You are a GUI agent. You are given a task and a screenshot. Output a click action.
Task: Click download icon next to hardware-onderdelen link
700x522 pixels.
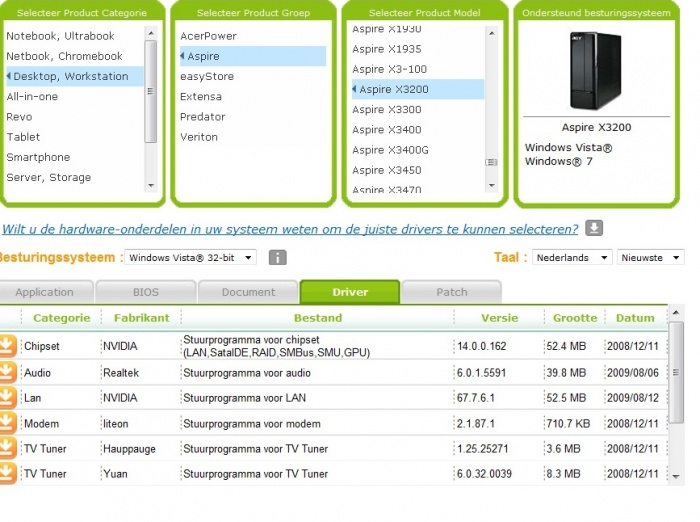click(x=594, y=228)
